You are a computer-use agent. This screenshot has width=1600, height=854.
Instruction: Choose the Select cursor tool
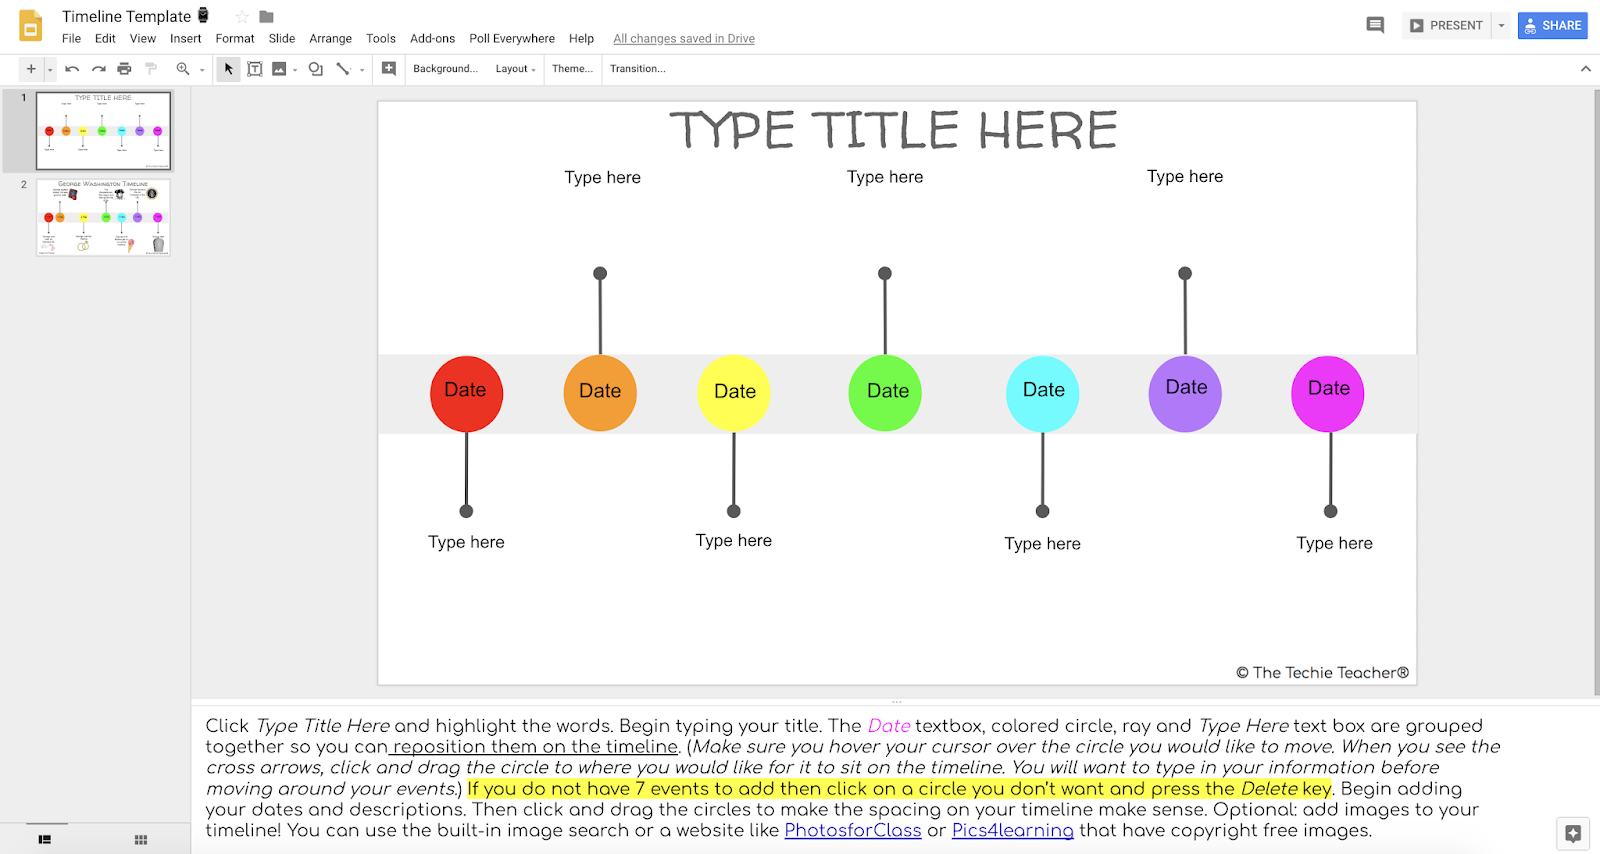coord(228,69)
